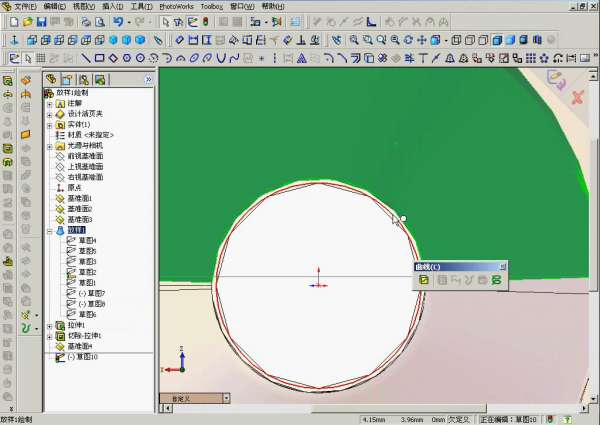Screen dimensions: 600x425
Task: Open the Toolbox menu
Action: tap(211, 6)
